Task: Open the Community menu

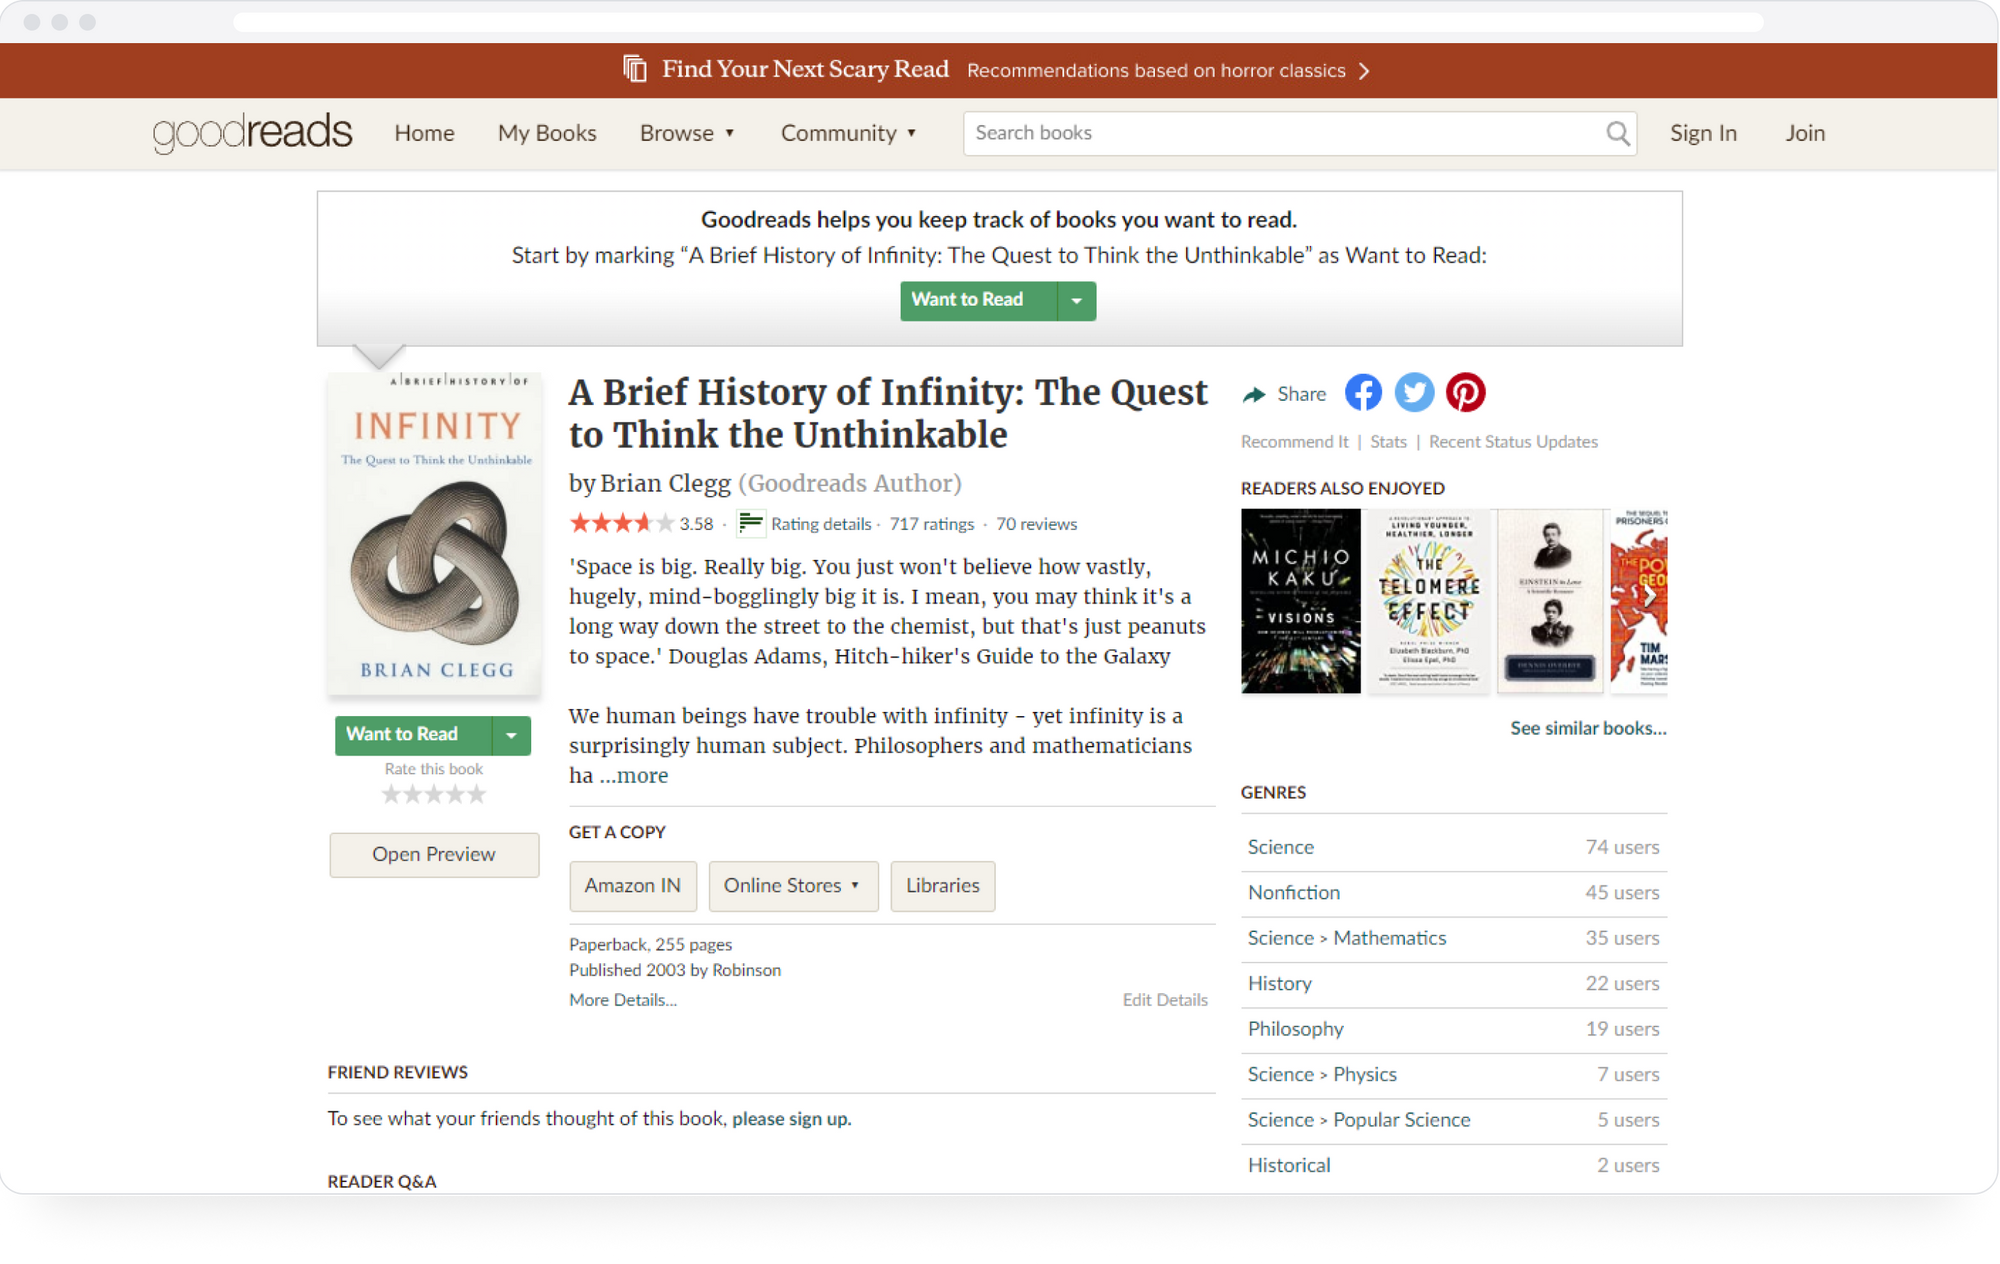Action: [848, 133]
